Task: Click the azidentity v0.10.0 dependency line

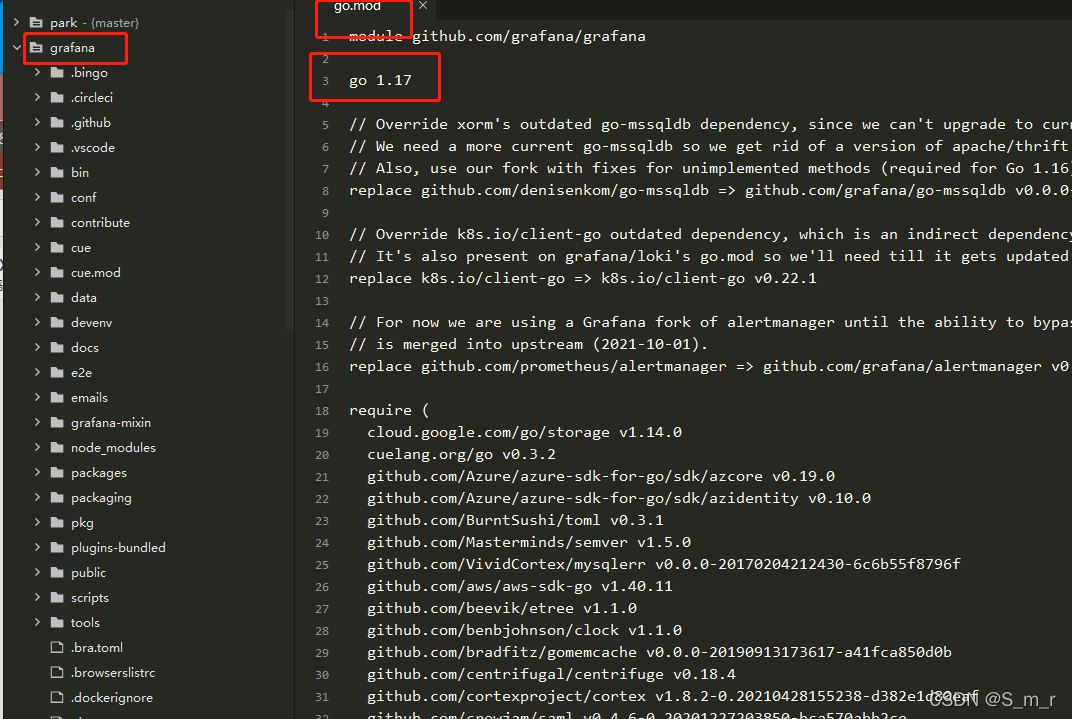Action: [x=619, y=498]
